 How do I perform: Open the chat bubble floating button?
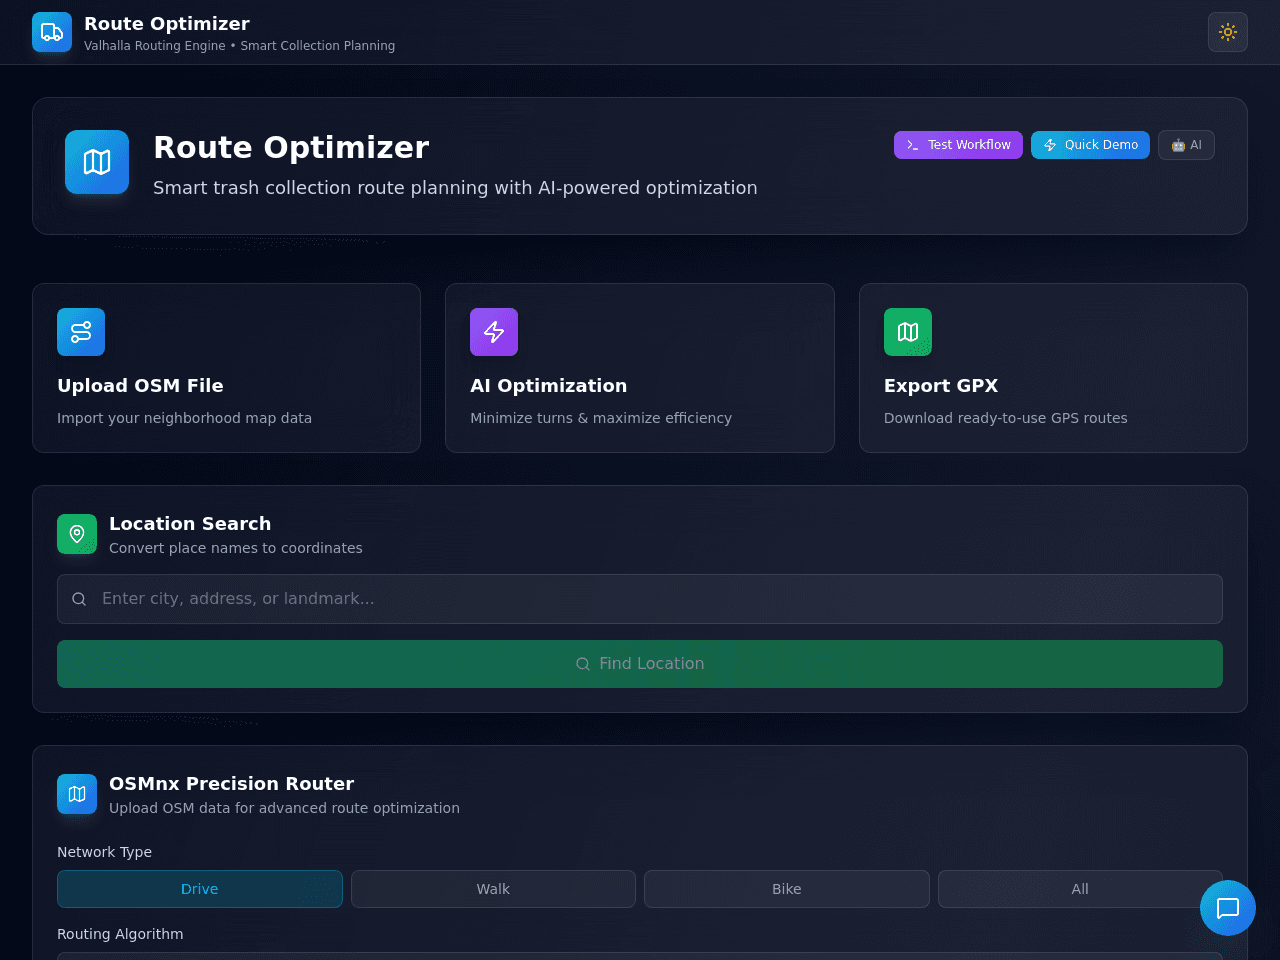tap(1228, 908)
